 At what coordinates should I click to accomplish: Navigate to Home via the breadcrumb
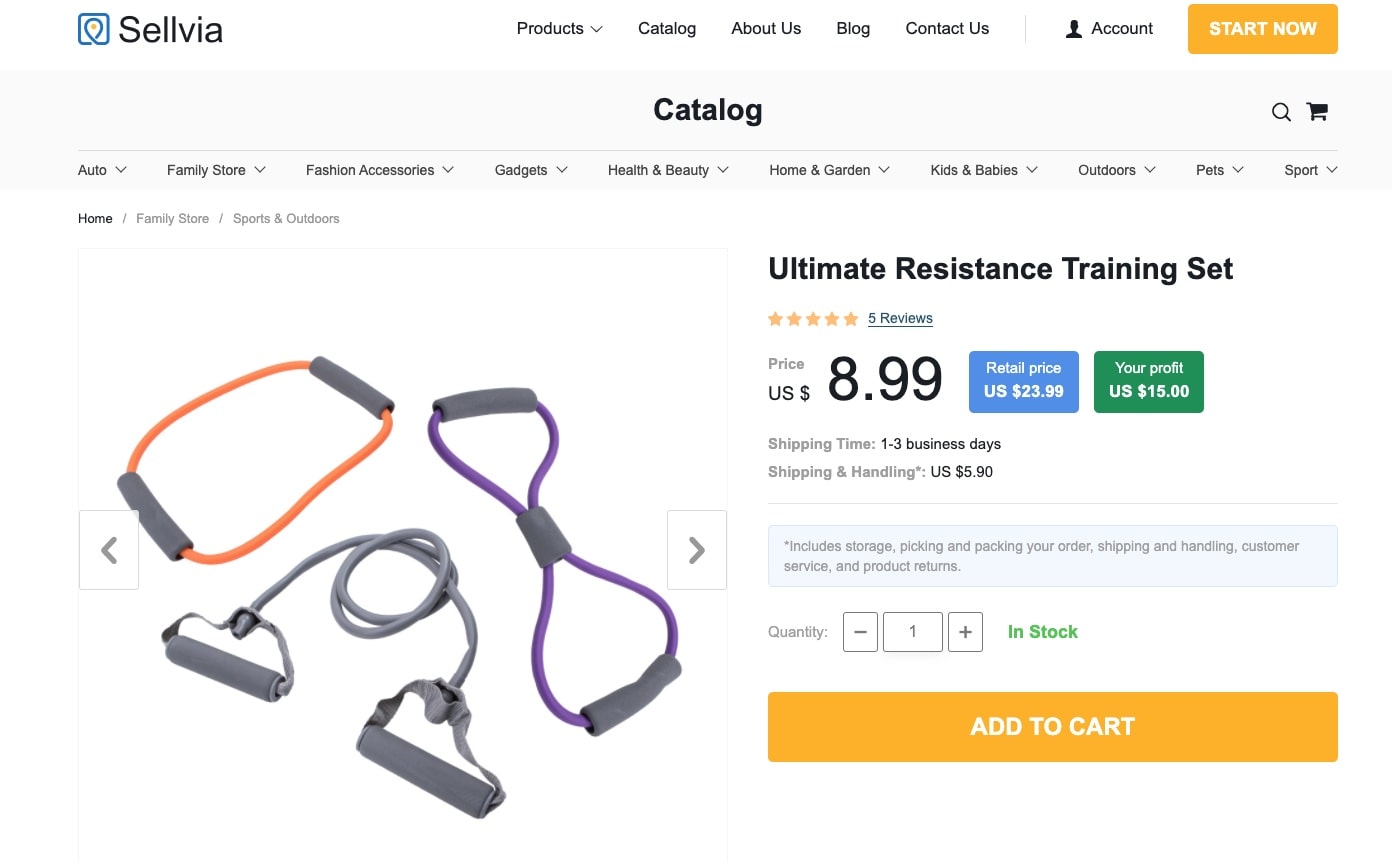click(x=95, y=218)
